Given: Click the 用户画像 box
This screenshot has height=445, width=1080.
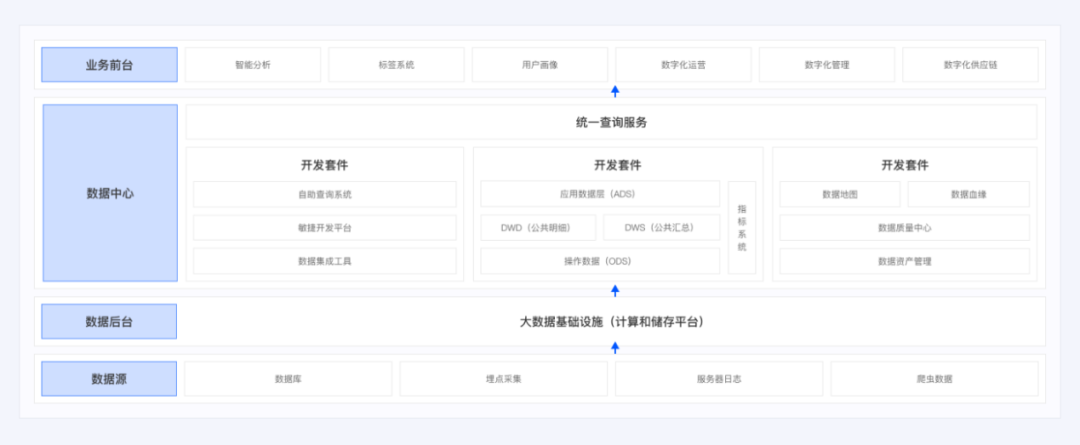Looking at the screenshot, I should (x=540, y=65).
